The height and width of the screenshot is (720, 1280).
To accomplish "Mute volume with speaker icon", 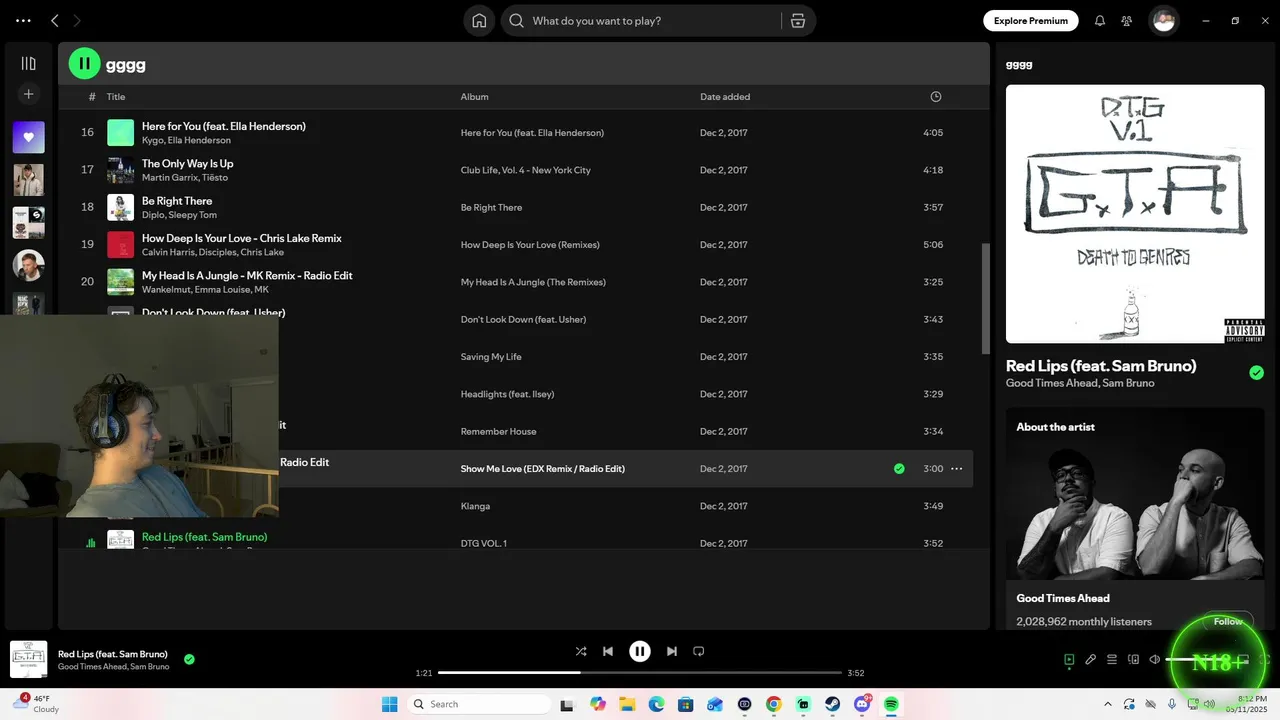I will point(1155,660).
